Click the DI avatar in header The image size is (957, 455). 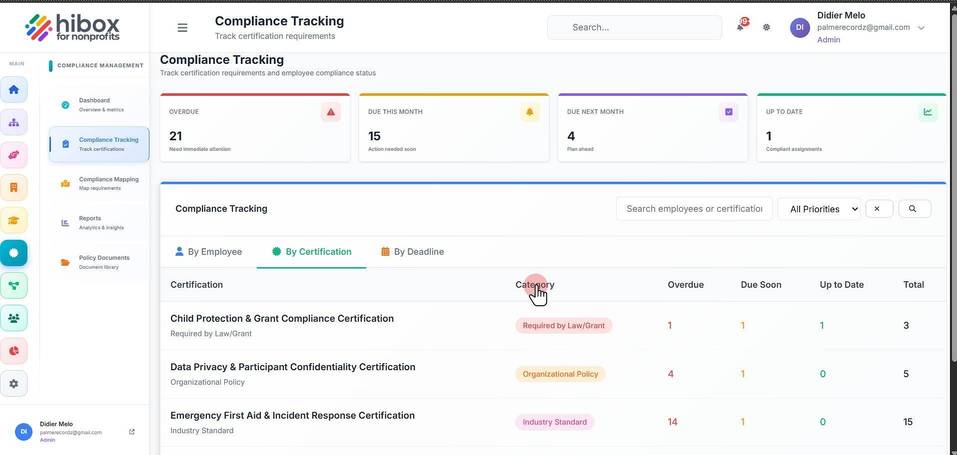(x=800, y=27)
